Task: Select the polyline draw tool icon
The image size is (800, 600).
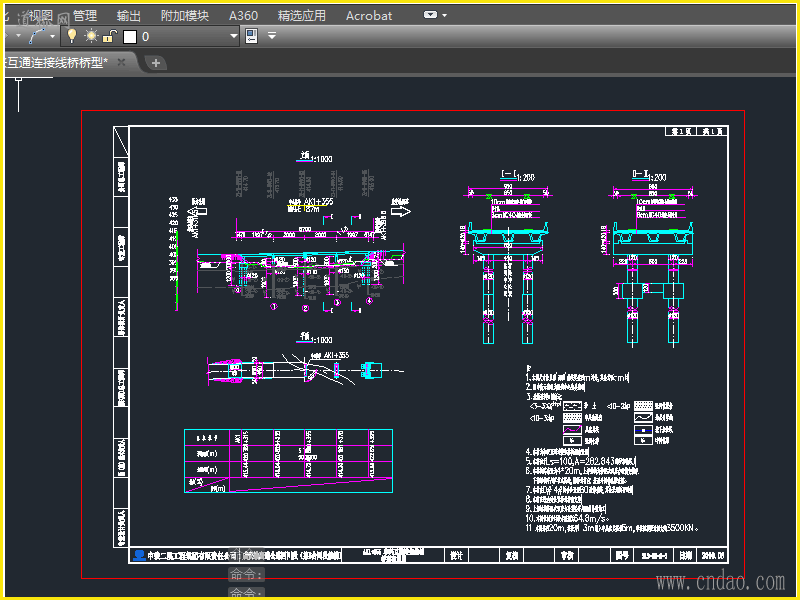Action: [x=38, y=36]
